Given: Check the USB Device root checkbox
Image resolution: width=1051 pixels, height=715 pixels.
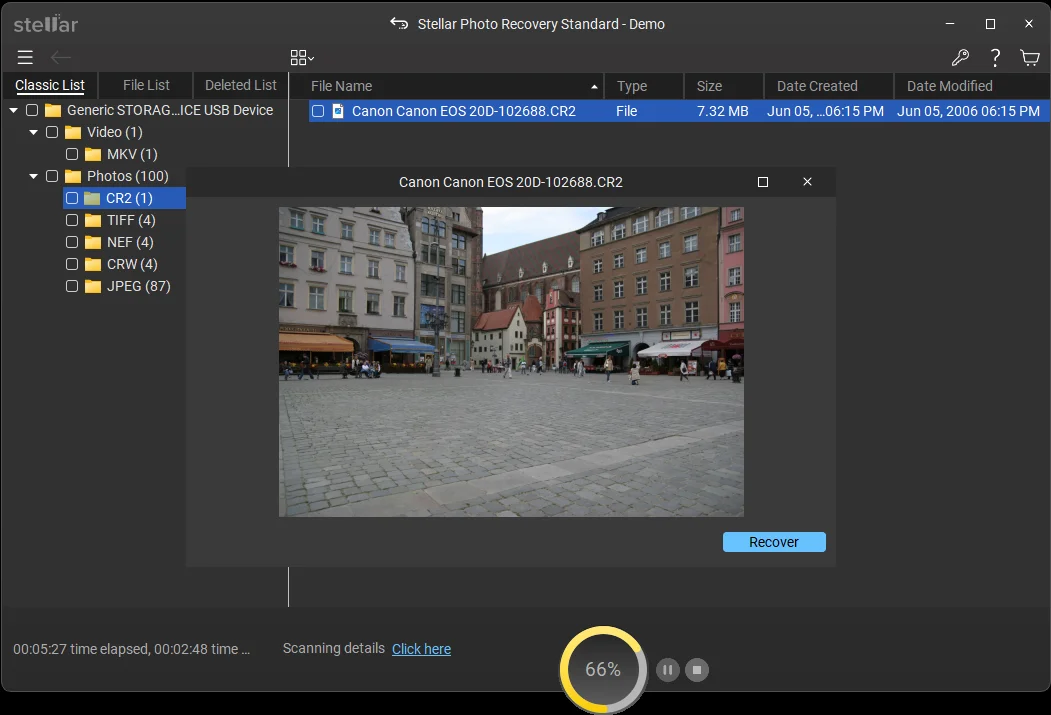Looking at the screenshot, I should 32,110.
